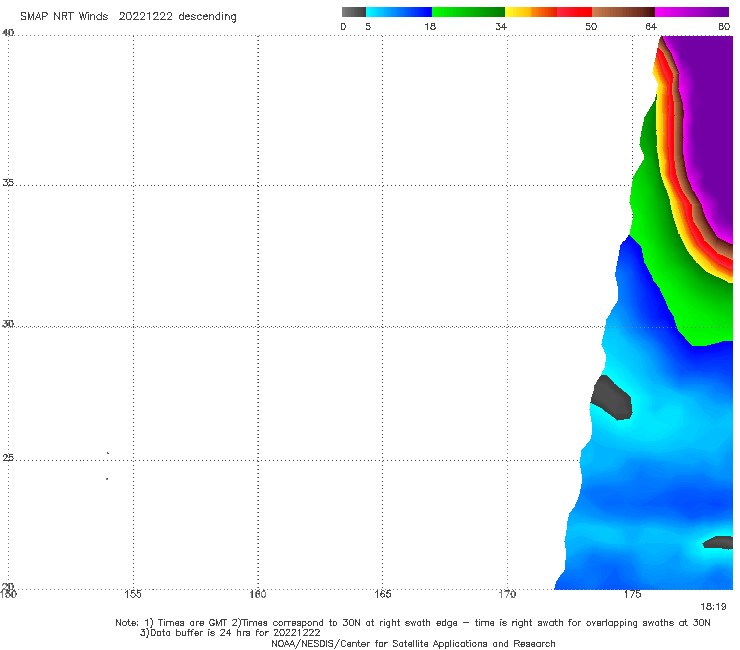Screen dimensions: 740x650
Task: Click the dark gray calm-wind patch near 27N
Action: pos(612,397)
